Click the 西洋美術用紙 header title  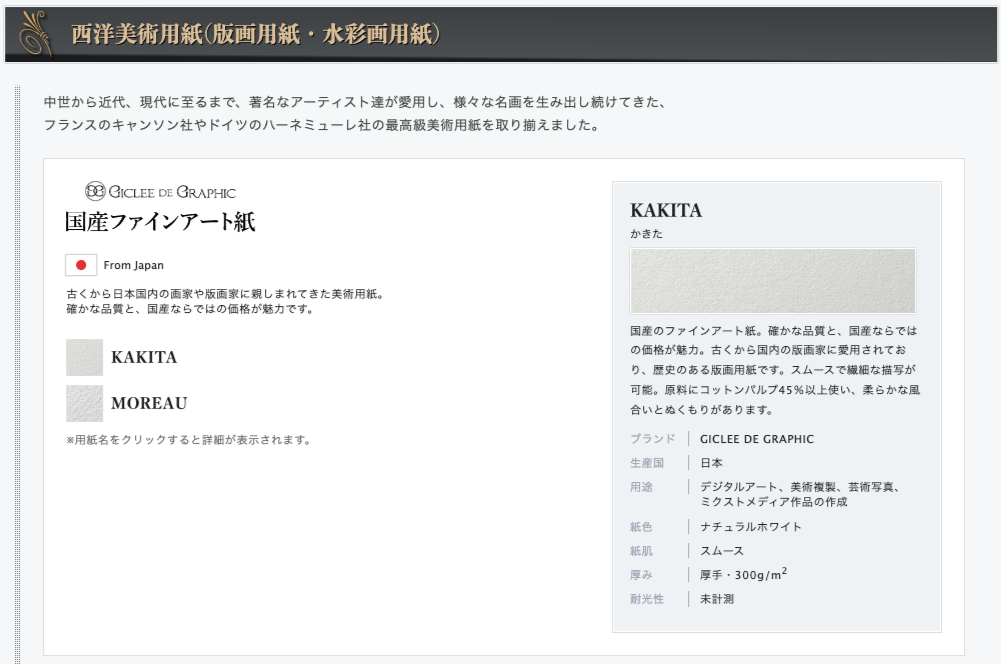pos(255,34)
